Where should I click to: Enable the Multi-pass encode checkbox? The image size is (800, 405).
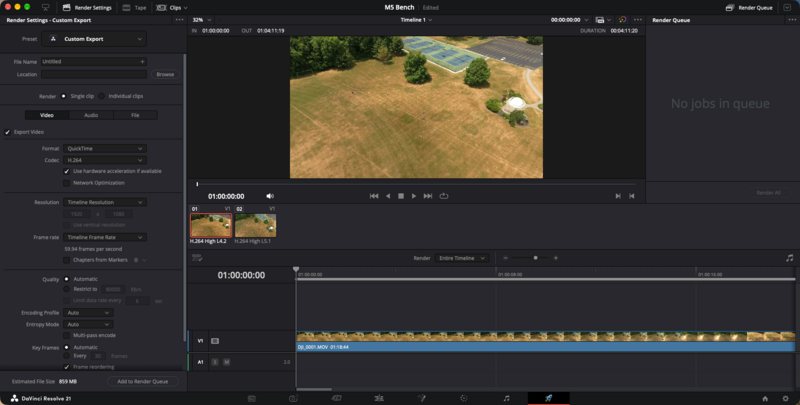point(66,335)
